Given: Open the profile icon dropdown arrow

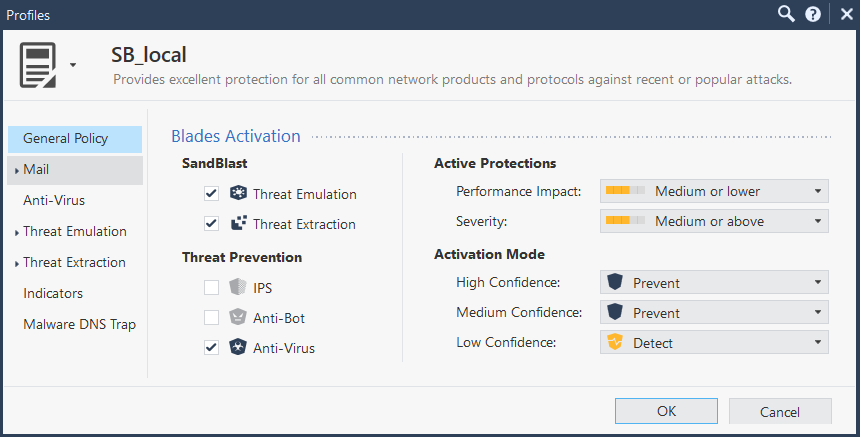Looking at the screenshot, I should pos(73,65).
